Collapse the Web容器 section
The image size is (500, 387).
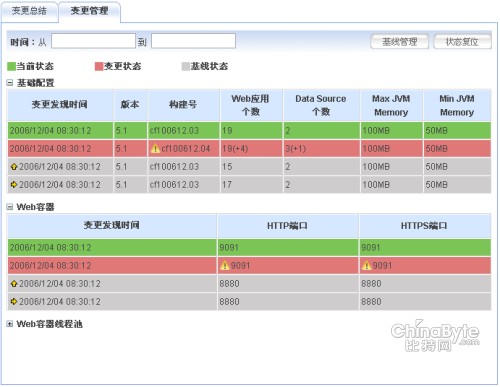(10, 207)
